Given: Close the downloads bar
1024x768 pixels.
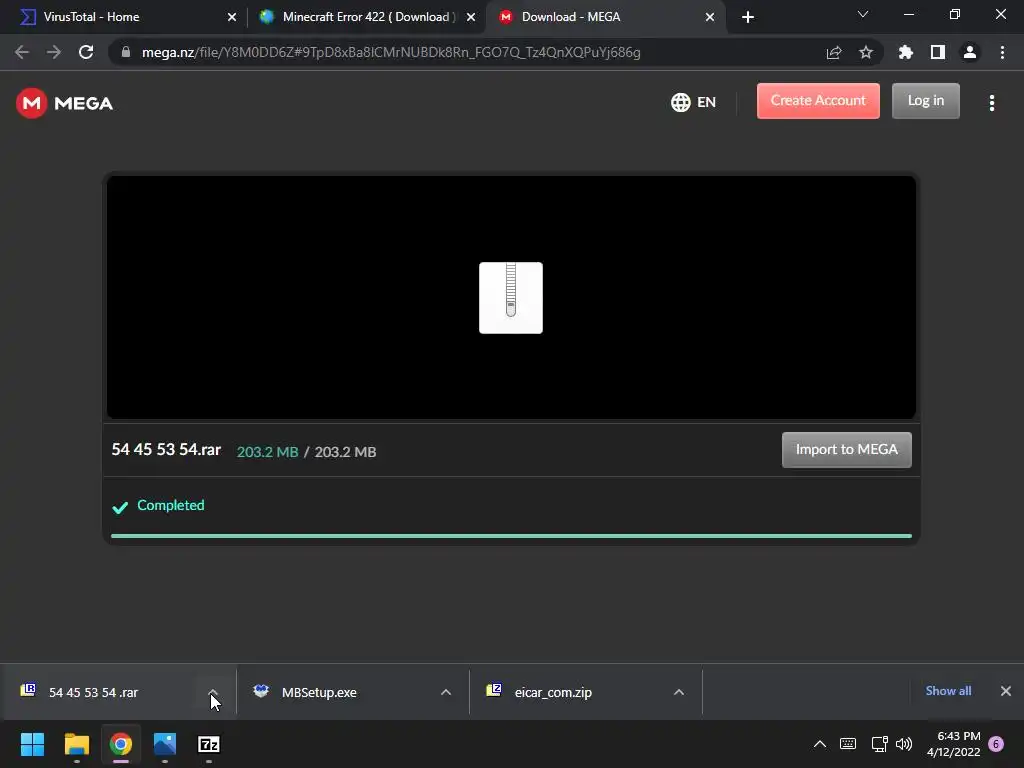Looking at the screenshot, I should pos(1006,691).
